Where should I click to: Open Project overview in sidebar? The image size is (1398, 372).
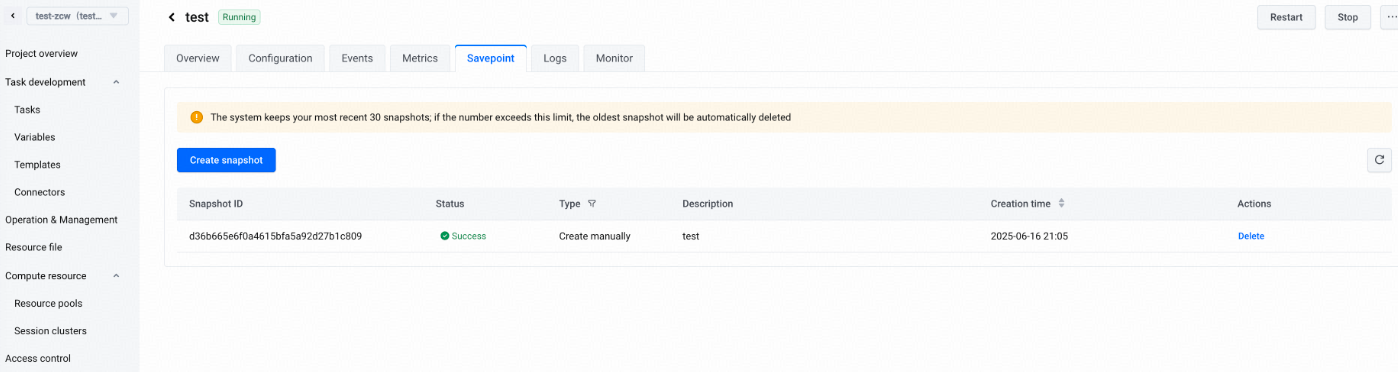[41, 54]
